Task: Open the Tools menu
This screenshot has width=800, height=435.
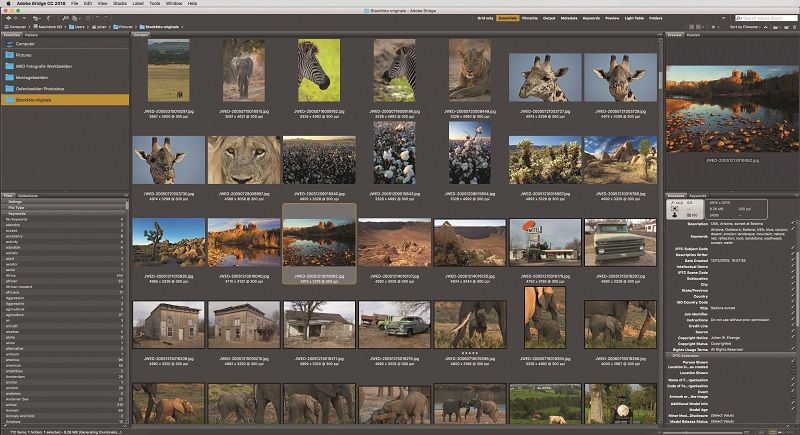Action: tap(155, 3)
